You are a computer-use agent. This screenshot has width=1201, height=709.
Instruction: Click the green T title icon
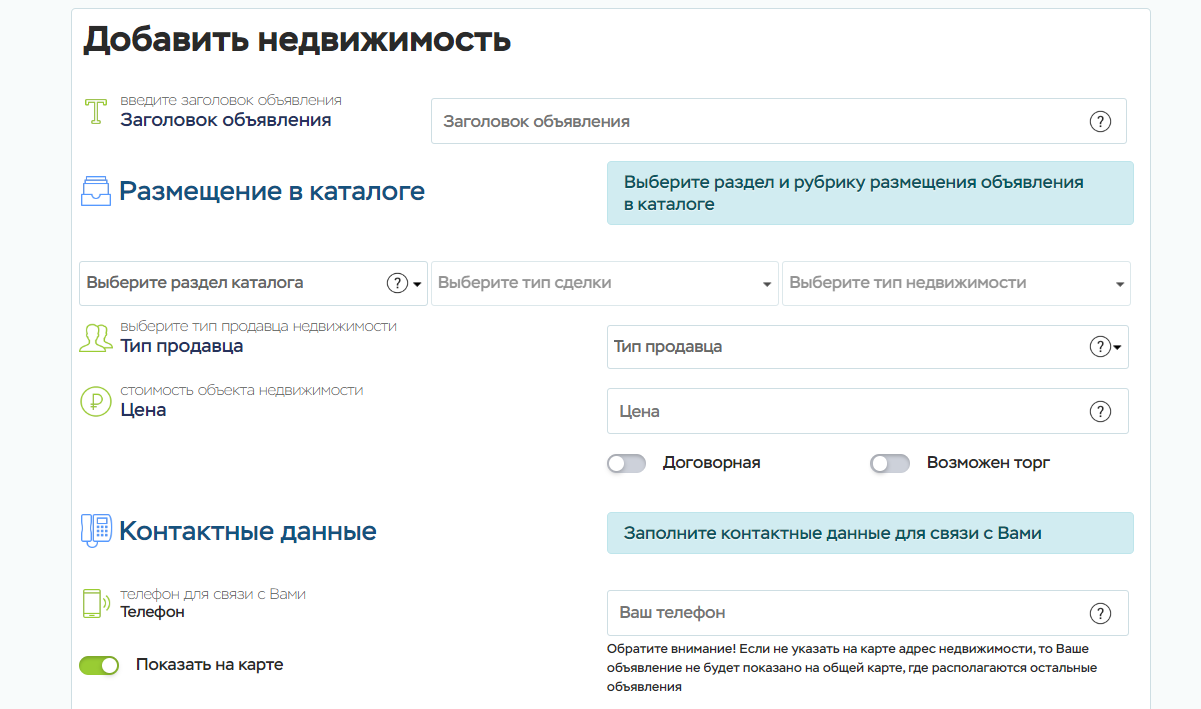tap(96, 111)
